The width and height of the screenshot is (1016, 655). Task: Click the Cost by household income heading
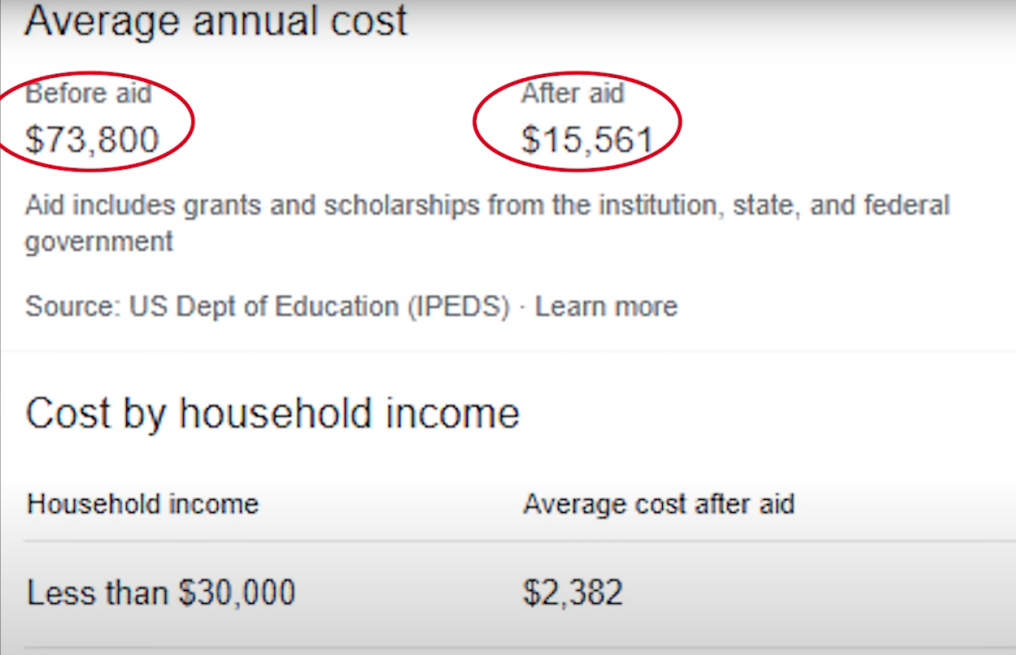pos(272,413)
